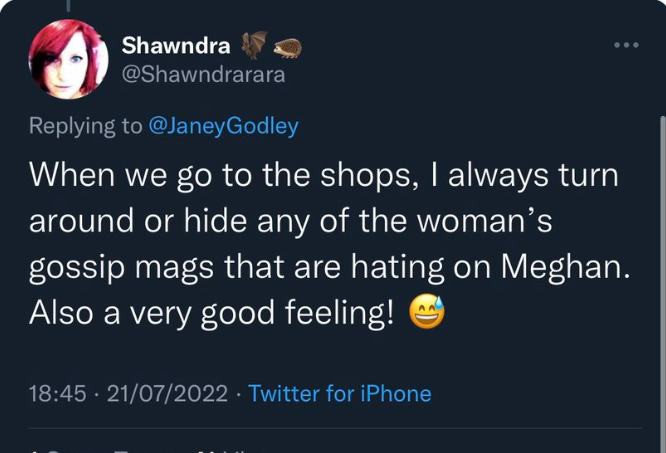Click the bat emoji beside Shawndra
Screen dimensions: 666x453
(254, 45)
